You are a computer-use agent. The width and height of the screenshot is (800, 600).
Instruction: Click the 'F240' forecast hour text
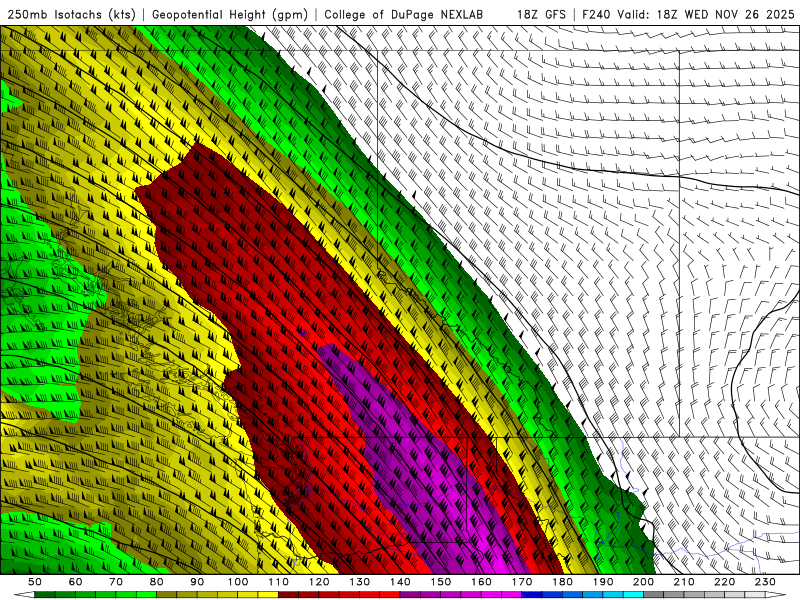[597, 15]
